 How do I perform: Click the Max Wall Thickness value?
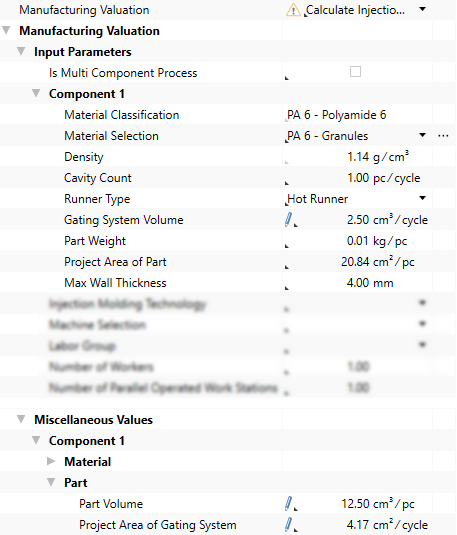[x=370, y=283]
